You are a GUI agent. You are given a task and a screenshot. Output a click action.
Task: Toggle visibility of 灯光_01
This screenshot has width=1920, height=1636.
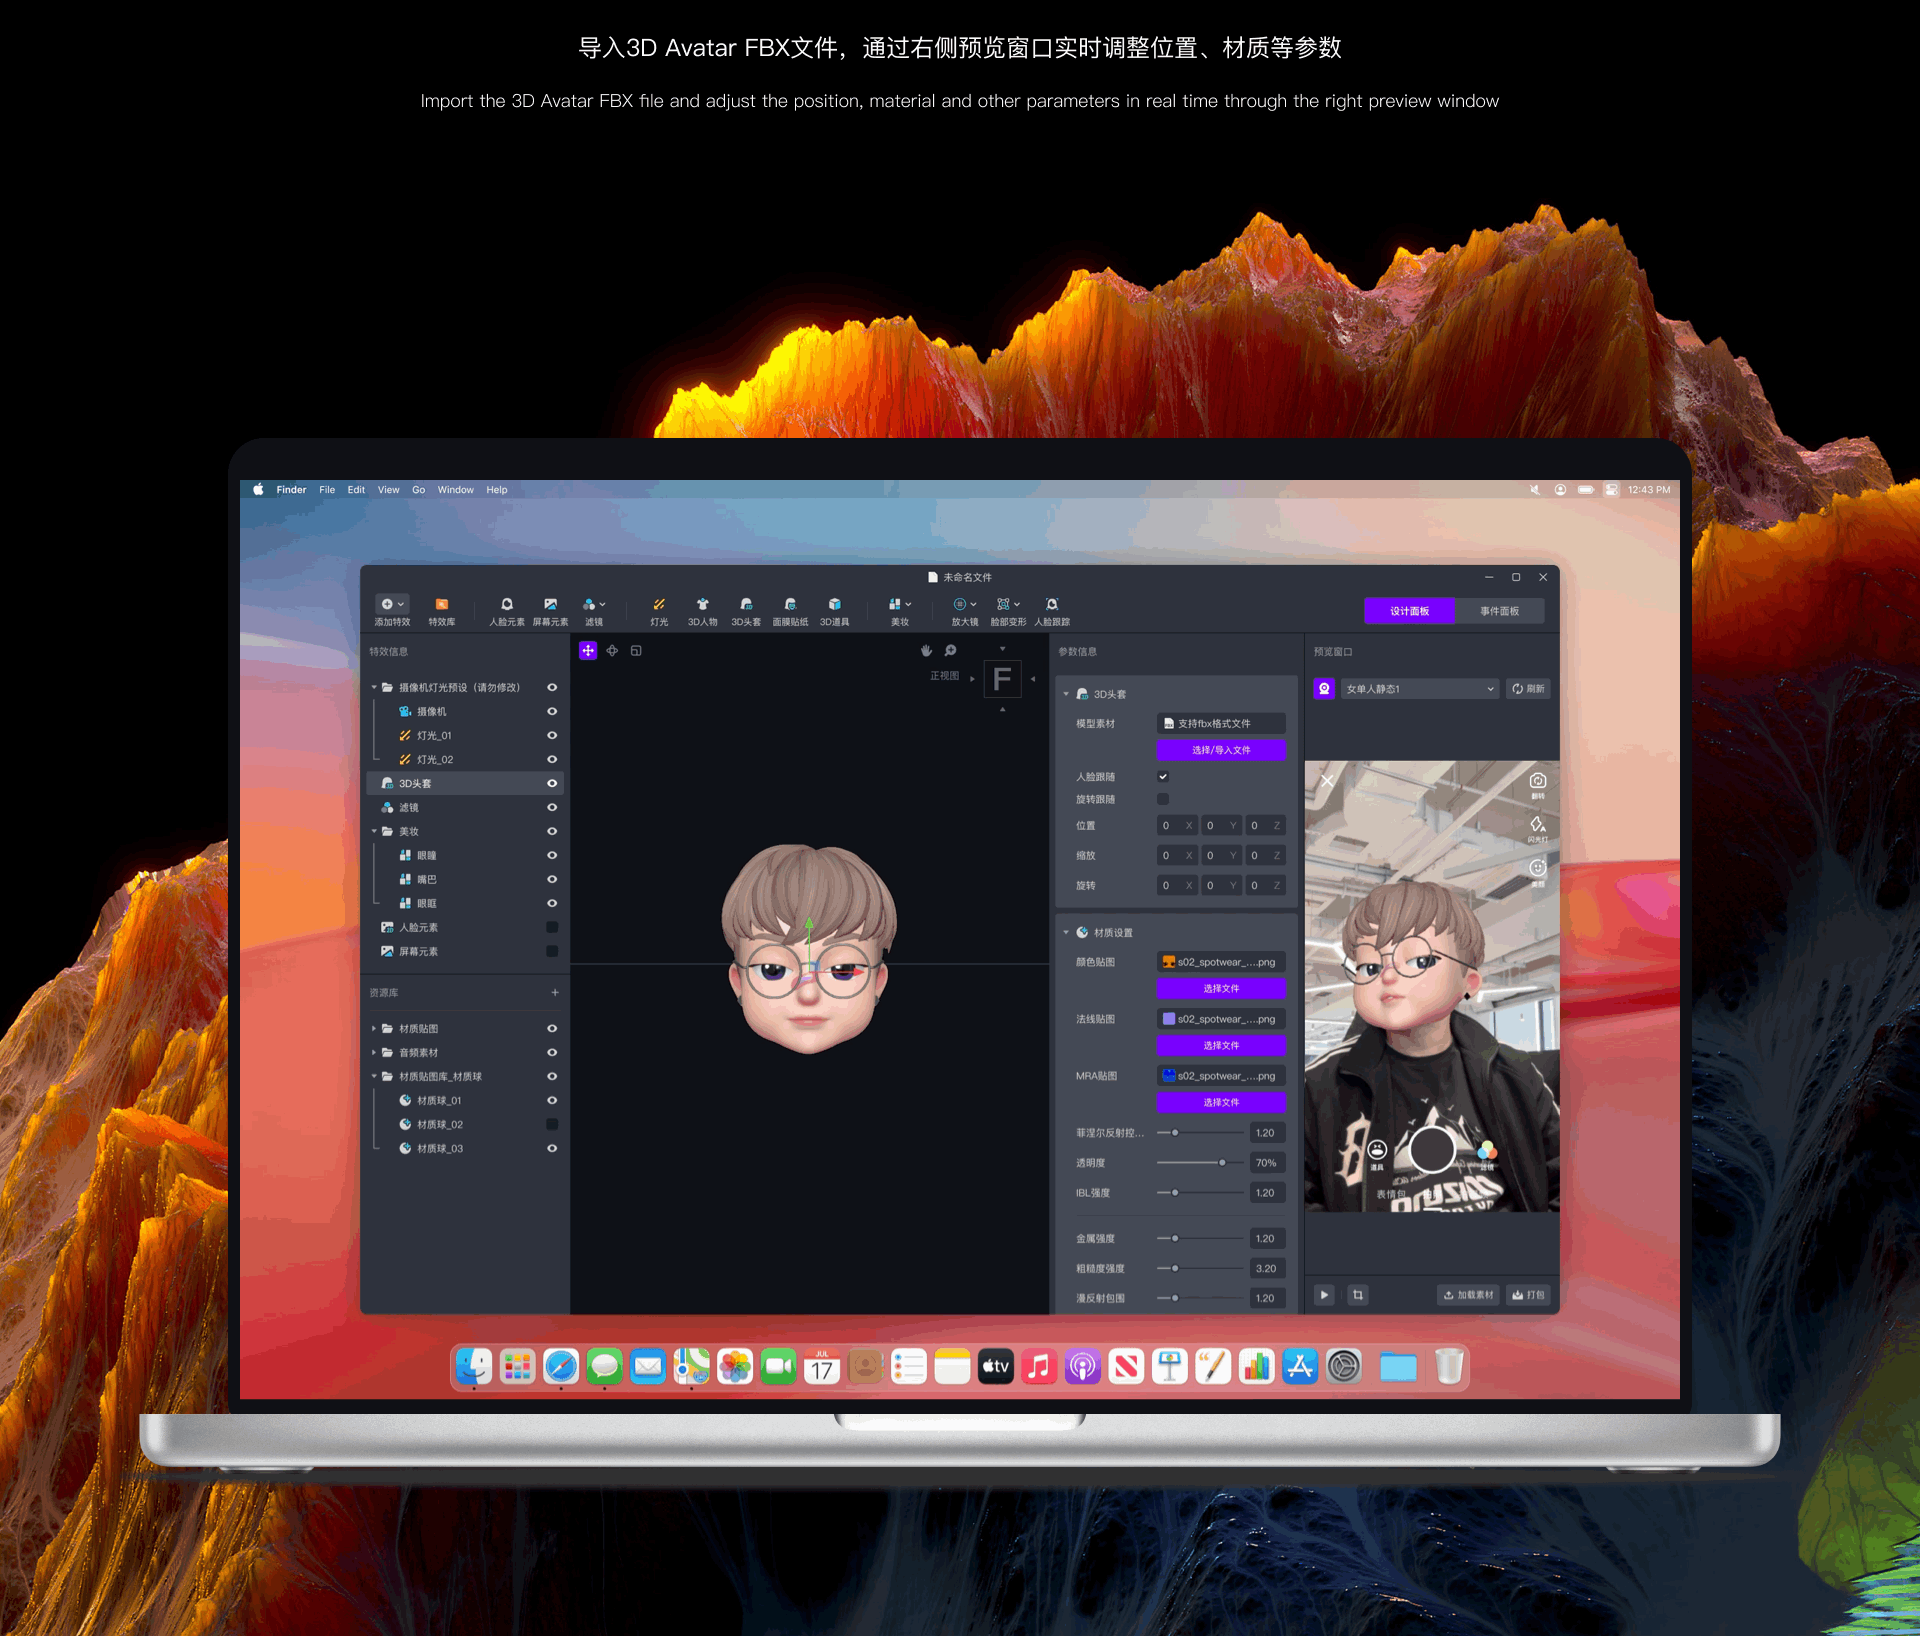[552, 736]
